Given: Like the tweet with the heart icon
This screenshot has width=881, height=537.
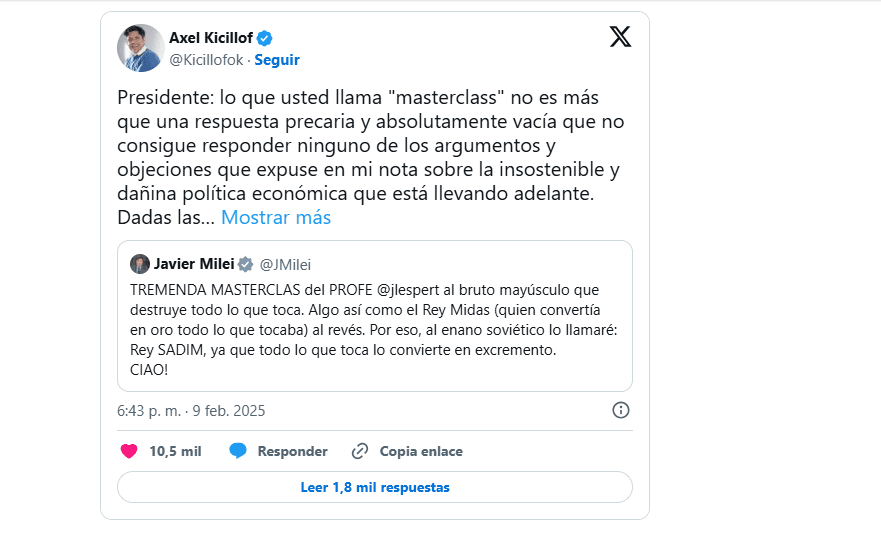Looking at the screenshot, I should tap(129, 451).
